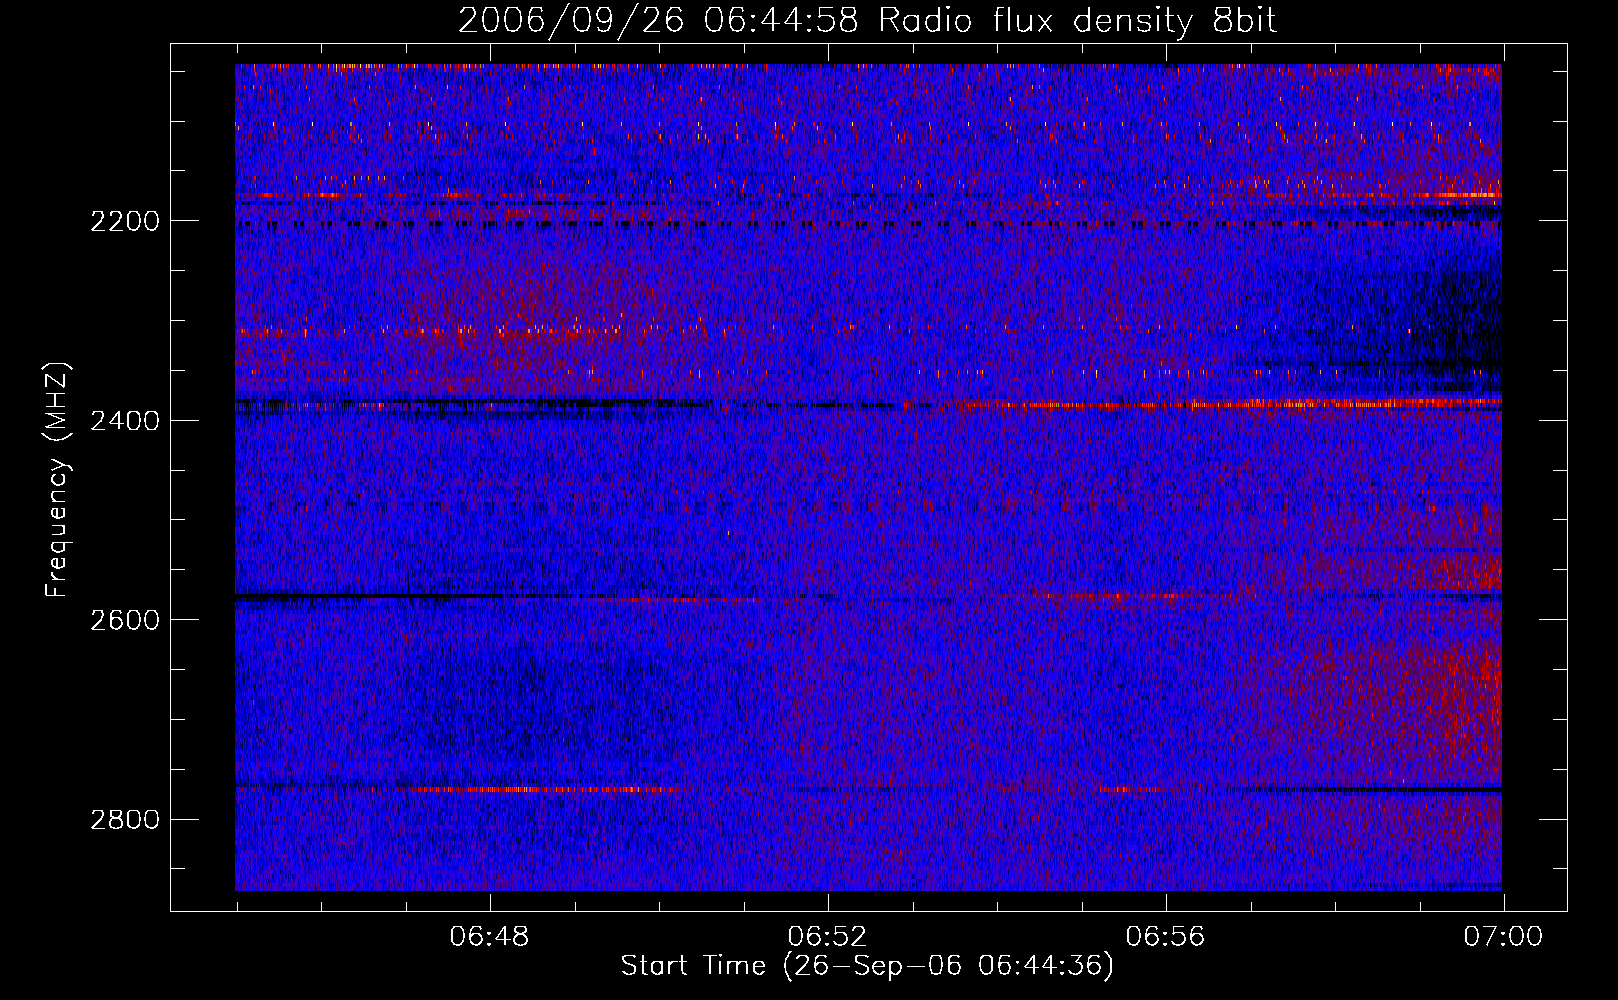Click the 06:56 time axis label
Screen dimensions: 1618x1000
pos(1165,937)
